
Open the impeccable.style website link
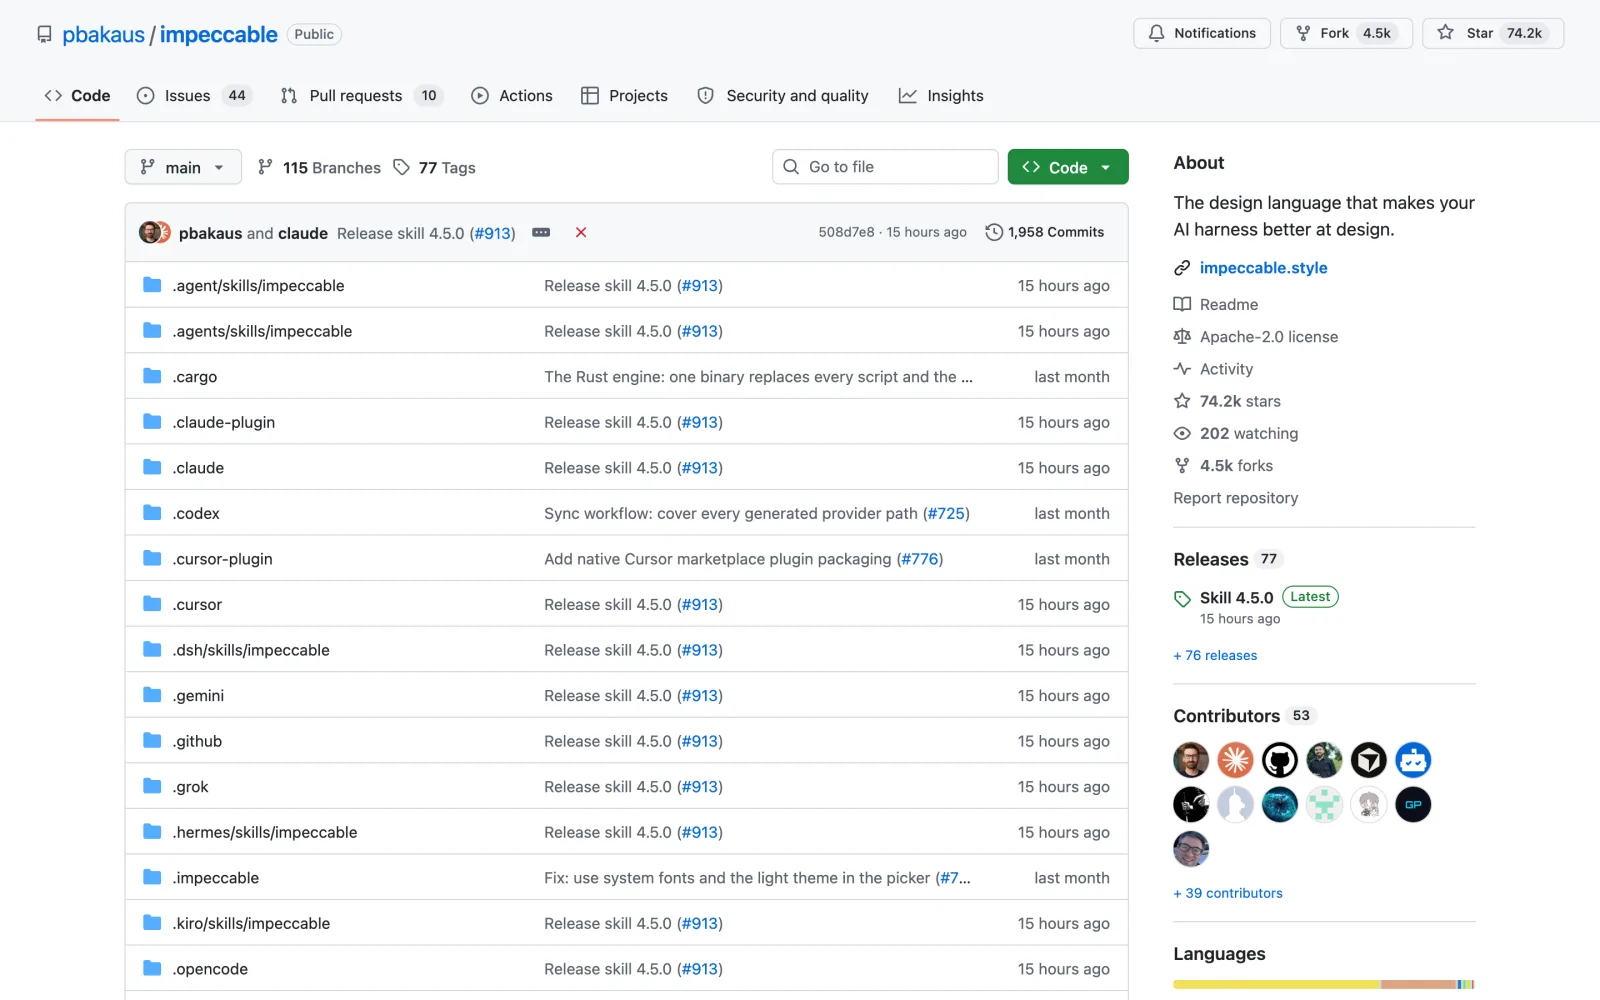coord(1264,267)
